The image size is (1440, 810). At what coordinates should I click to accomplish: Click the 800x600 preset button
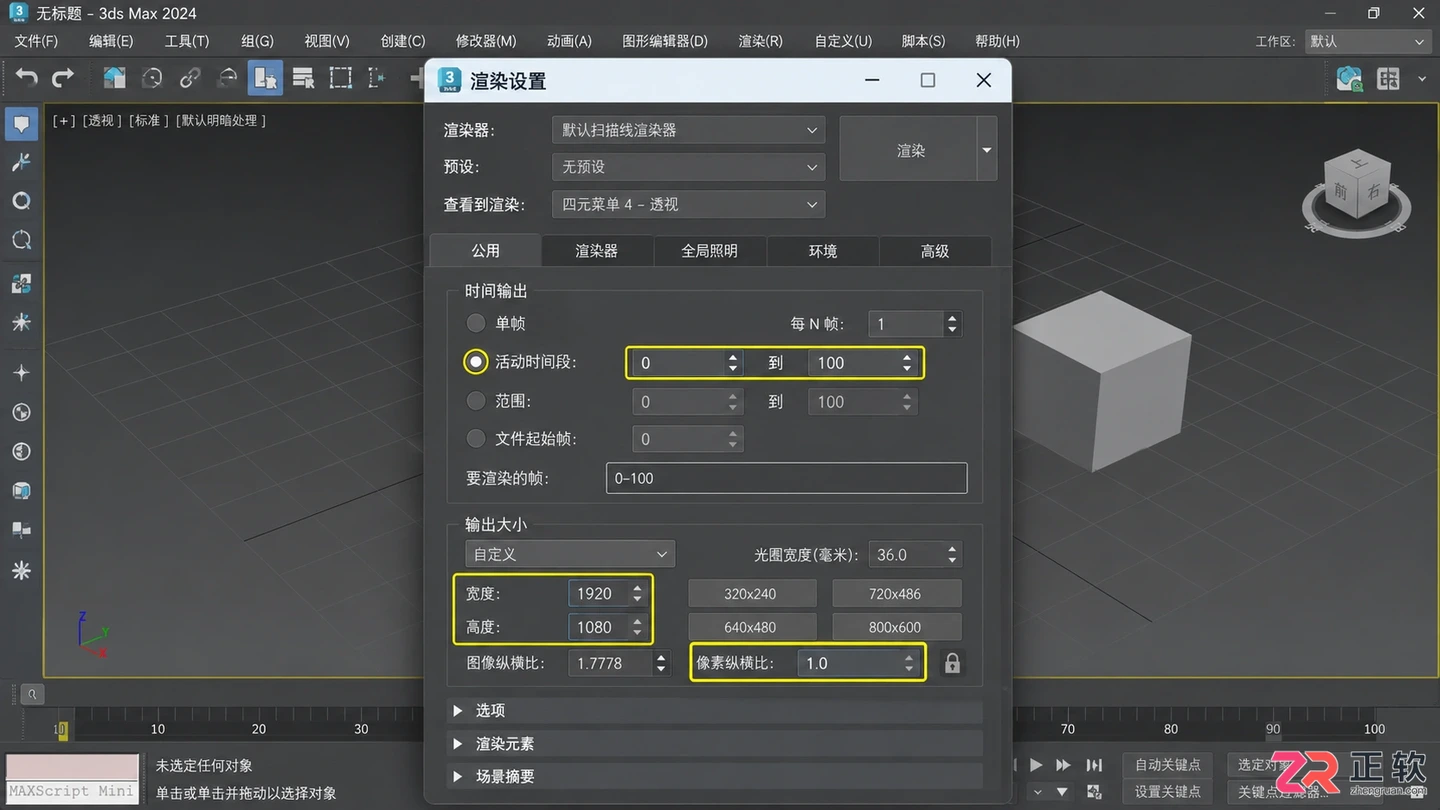895,627
